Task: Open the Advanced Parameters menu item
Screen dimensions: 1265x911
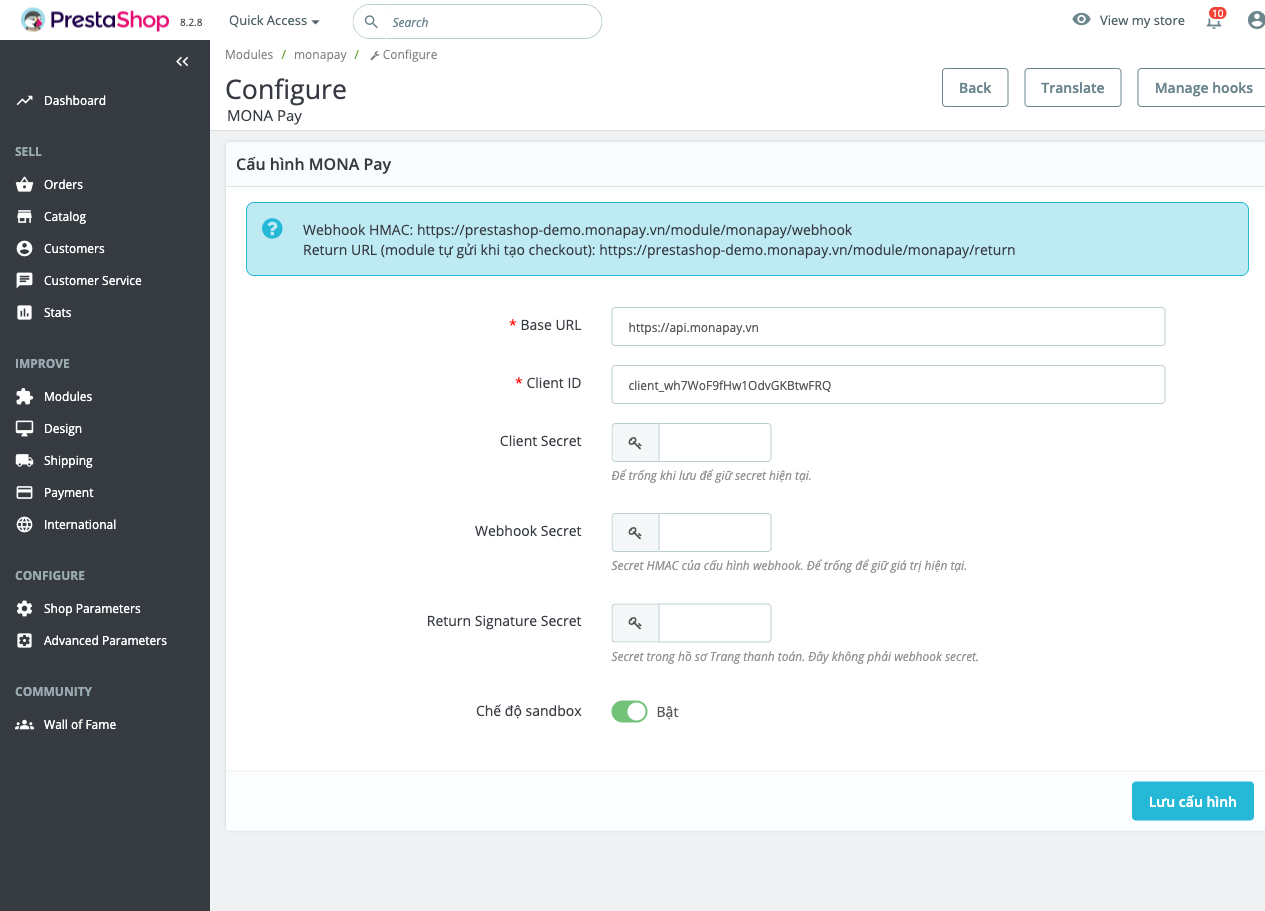Action: click(x=105, y=641)
